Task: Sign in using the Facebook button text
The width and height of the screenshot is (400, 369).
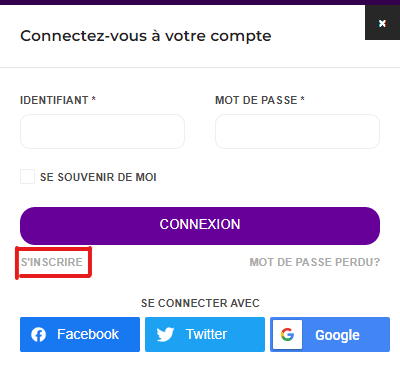Action: pyautogui.click(x=88, y=334)
